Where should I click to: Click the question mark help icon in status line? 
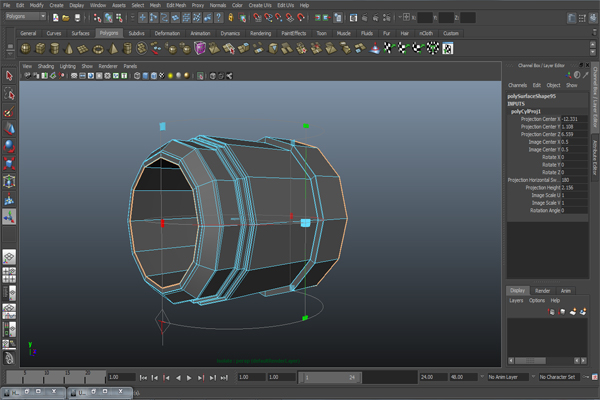pyautogui.click(x=218, y=18)
